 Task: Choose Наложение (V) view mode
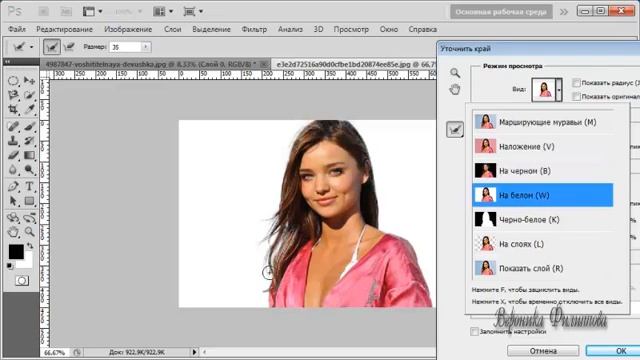click(543, 146)
